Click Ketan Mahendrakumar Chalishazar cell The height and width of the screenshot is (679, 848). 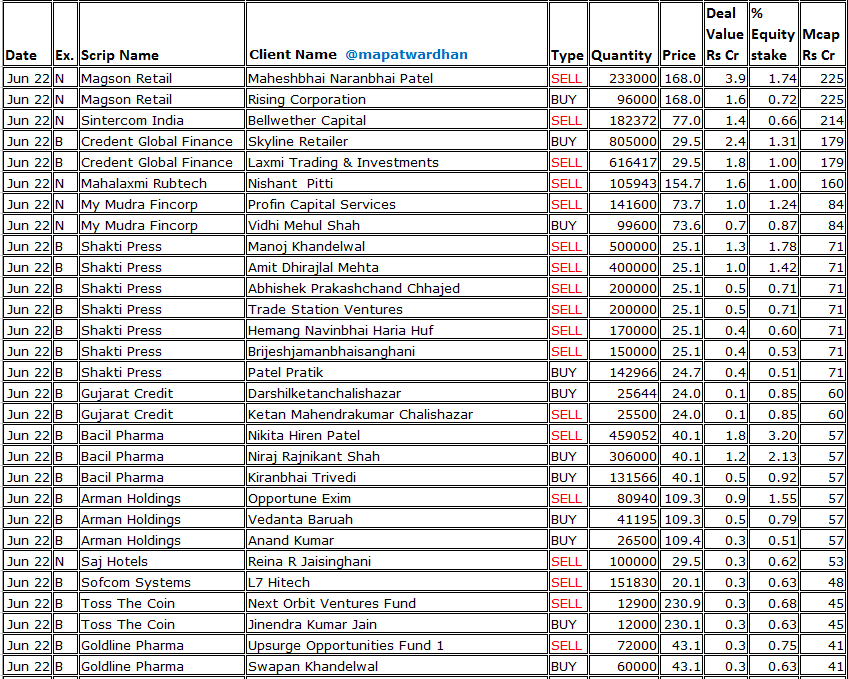(x=396, y=415)
